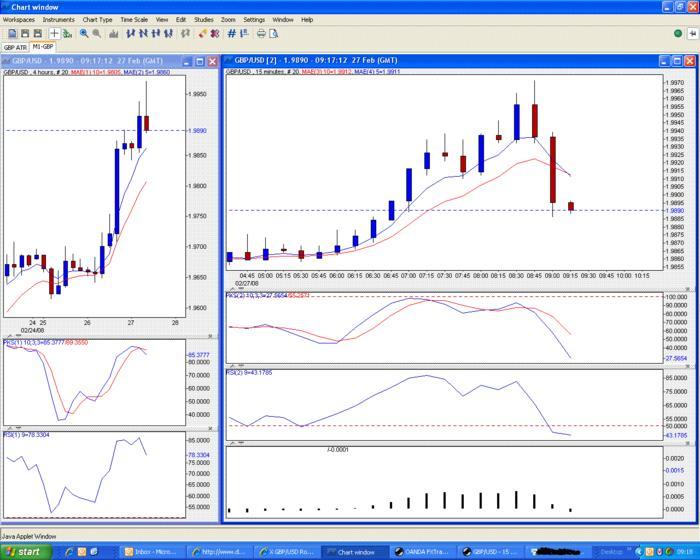
Task: Click the blue zoom in magnifier
Action: point(83,33)
